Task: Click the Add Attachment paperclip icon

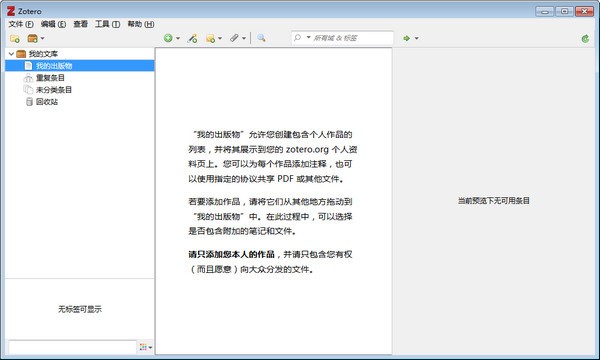Action: point(234,38)
